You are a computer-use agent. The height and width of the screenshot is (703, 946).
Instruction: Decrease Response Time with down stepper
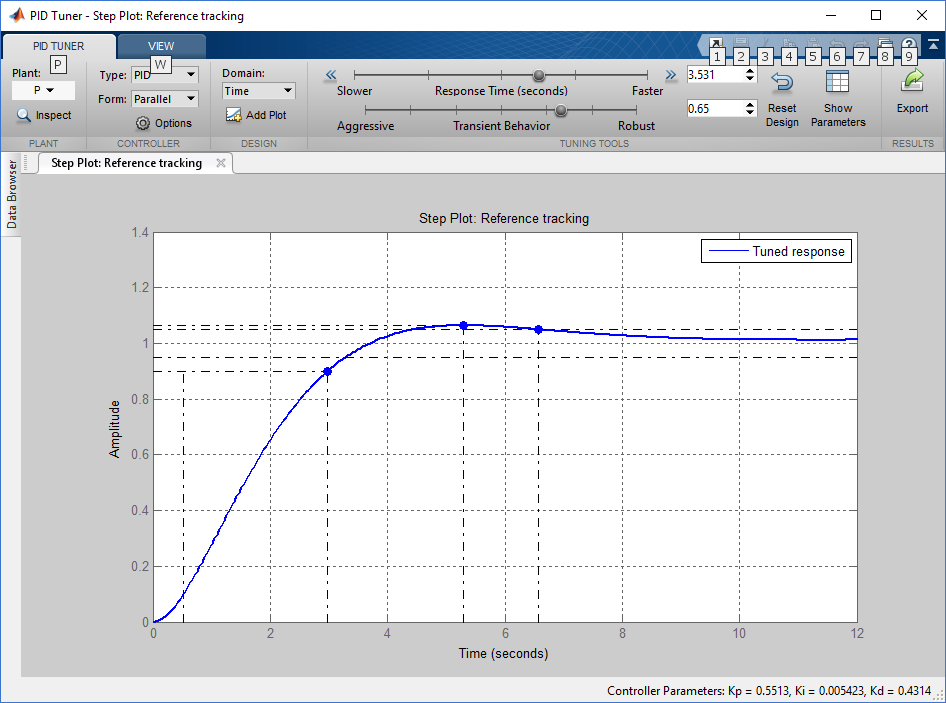[750, 78]
